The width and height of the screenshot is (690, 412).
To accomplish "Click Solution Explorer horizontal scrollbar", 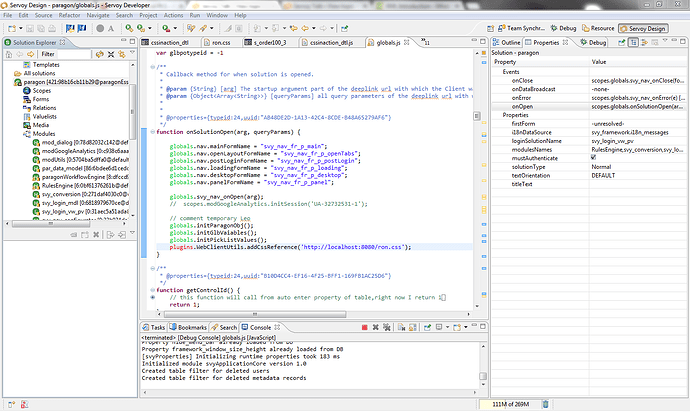I will pyautogui.click(x=51, y=224).
